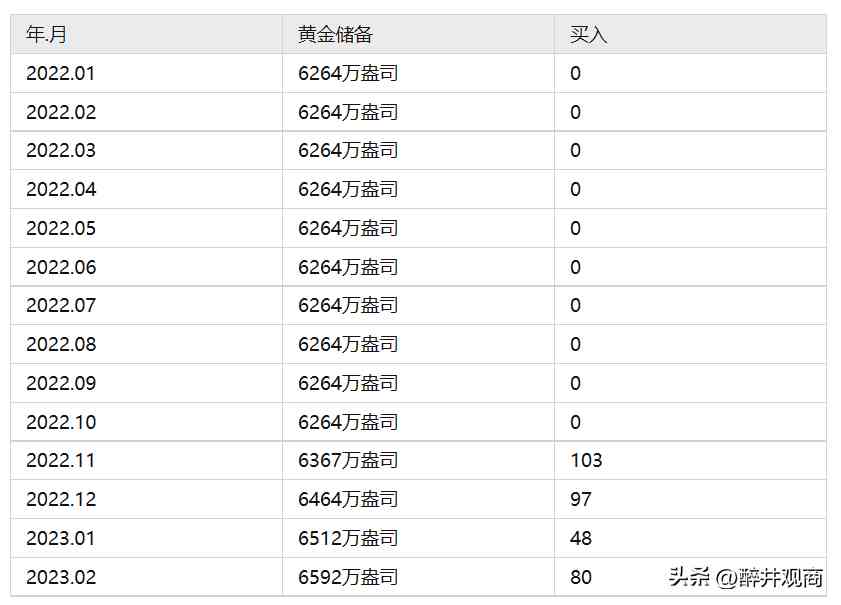
Task: Select the 2022.01 date cell
Action: point(60,73)
